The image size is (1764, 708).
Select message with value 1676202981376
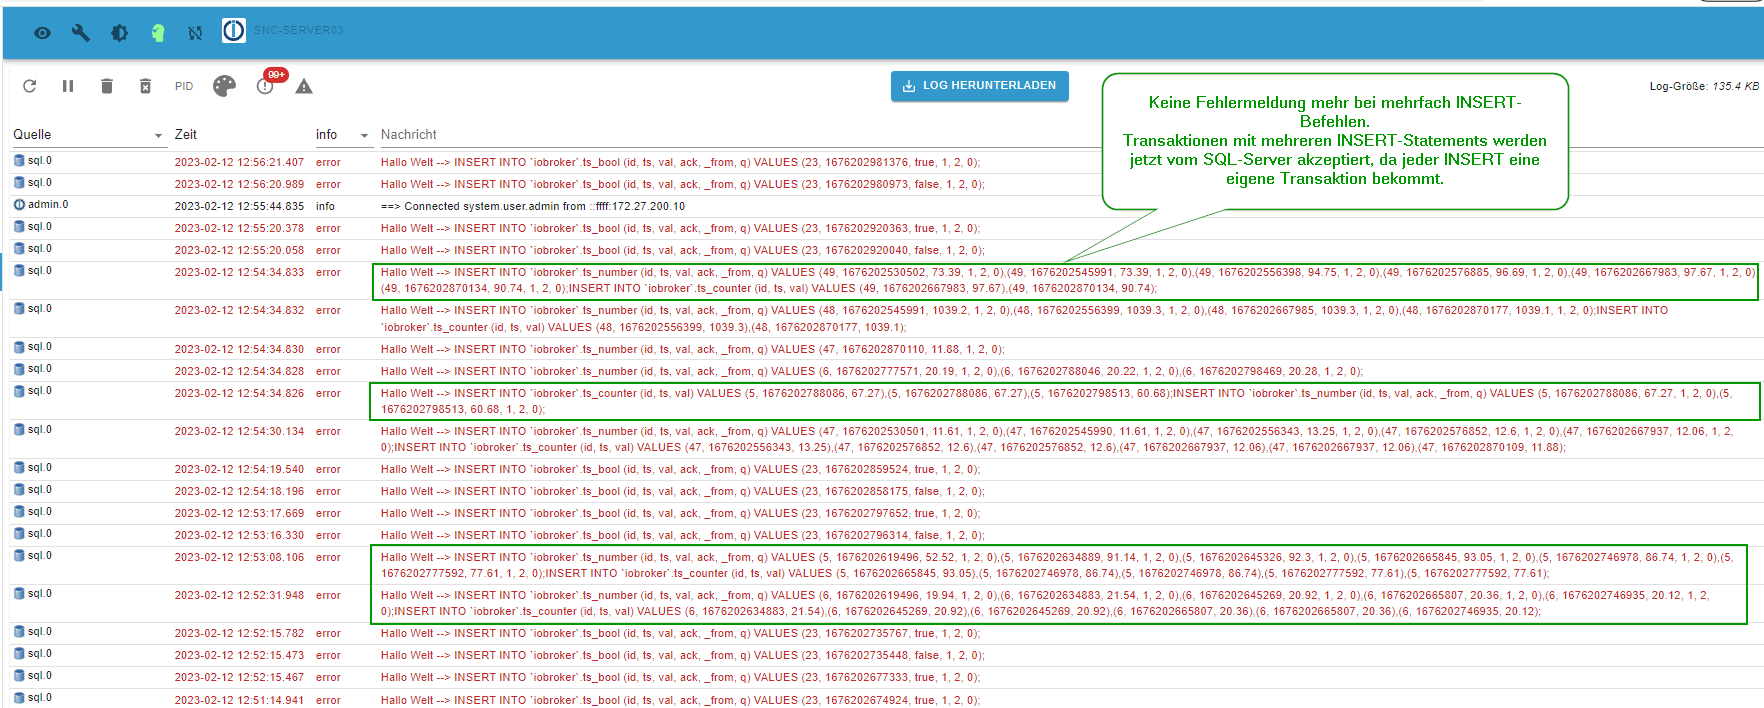tap(680, 162)
